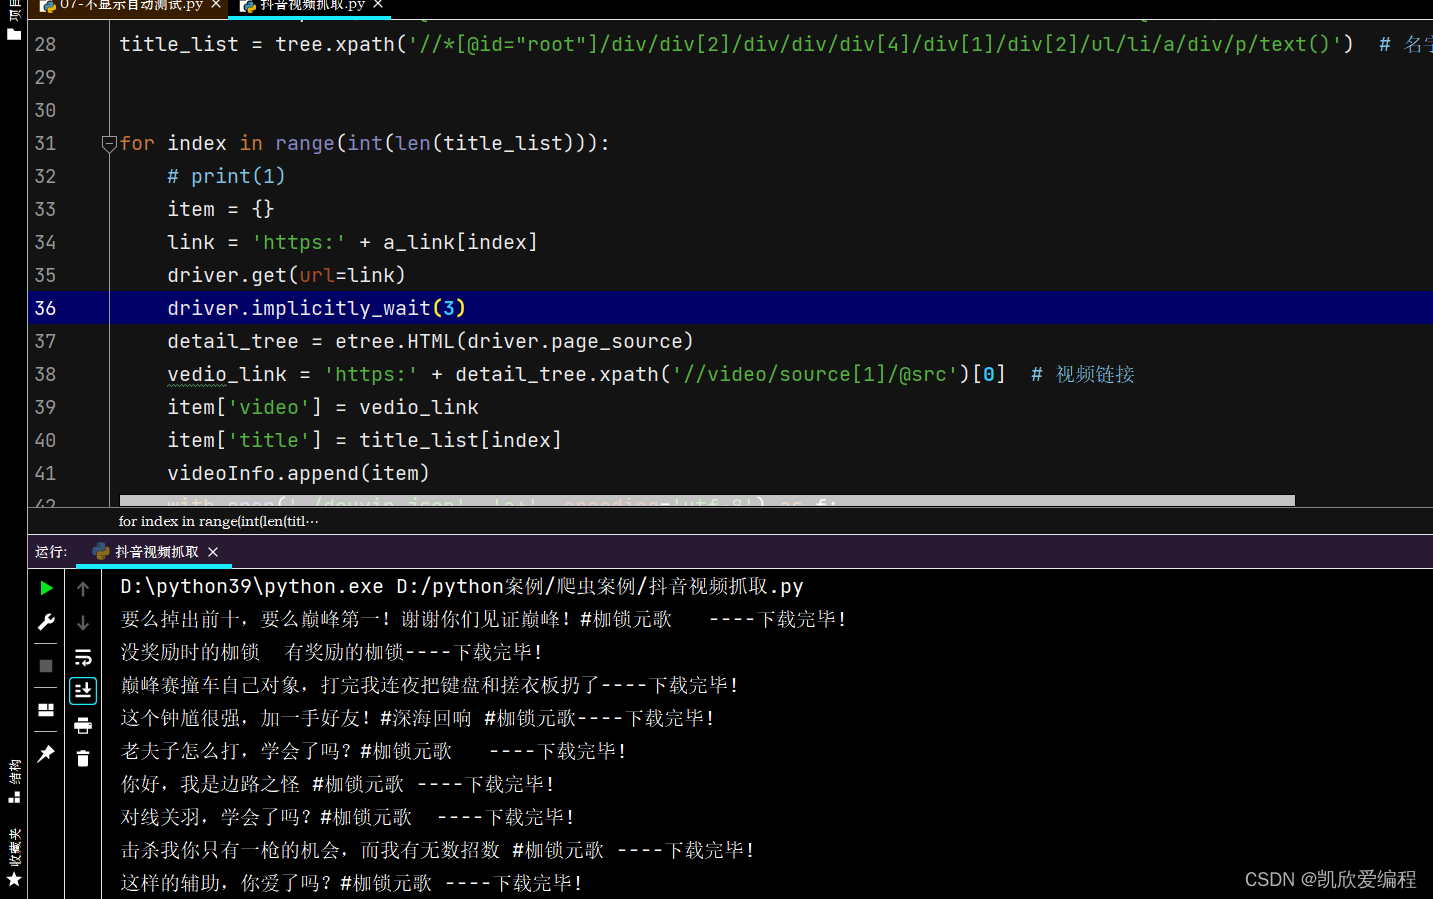Click console line '没奖励时的枷锁'
1433x899 pixels.
click(x=331, y=652)
